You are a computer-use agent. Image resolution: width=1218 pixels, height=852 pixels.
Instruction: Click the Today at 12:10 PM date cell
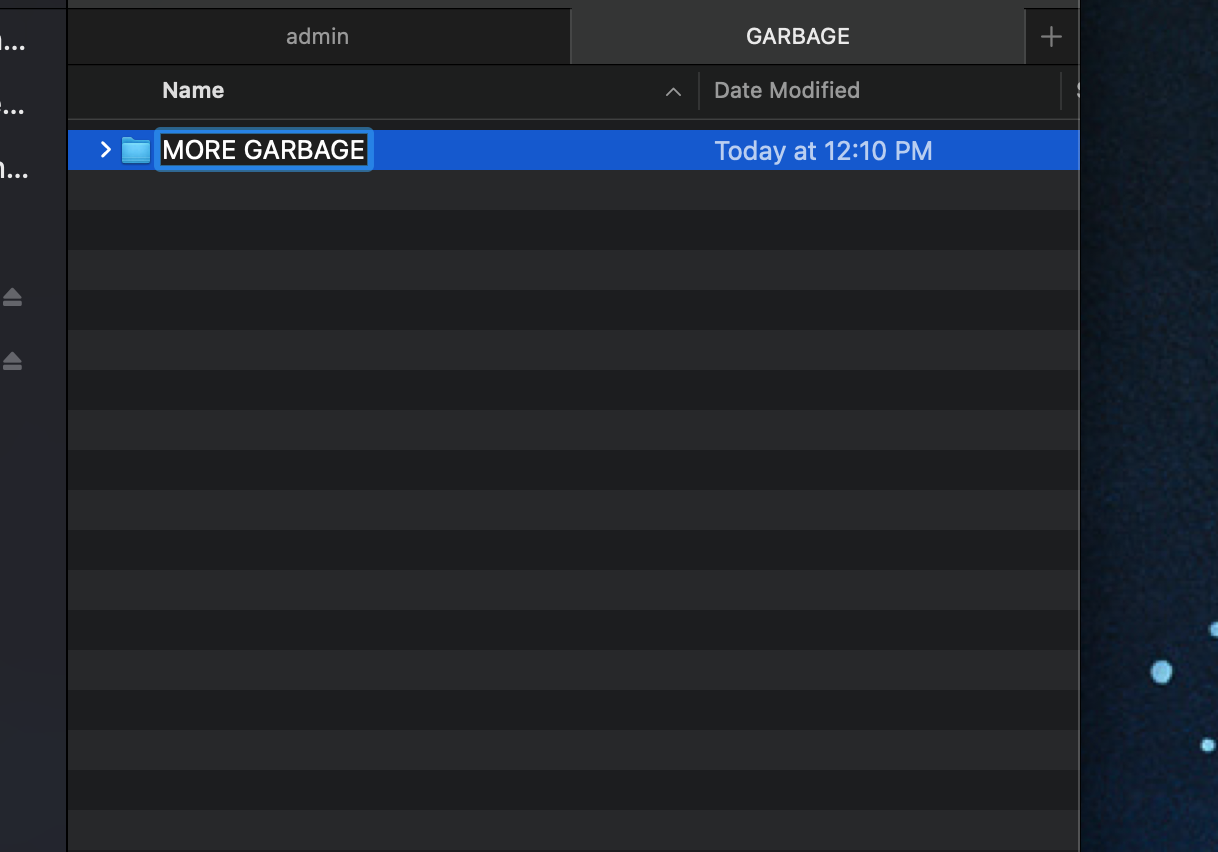pos(823,151)
